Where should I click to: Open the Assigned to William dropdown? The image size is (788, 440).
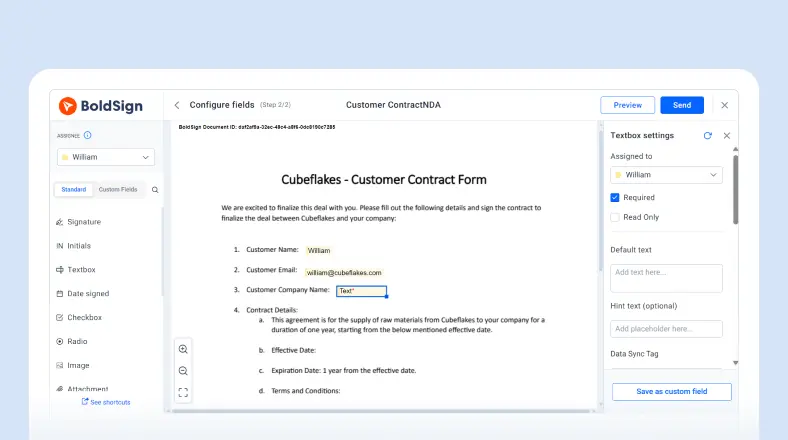point(666,175)
